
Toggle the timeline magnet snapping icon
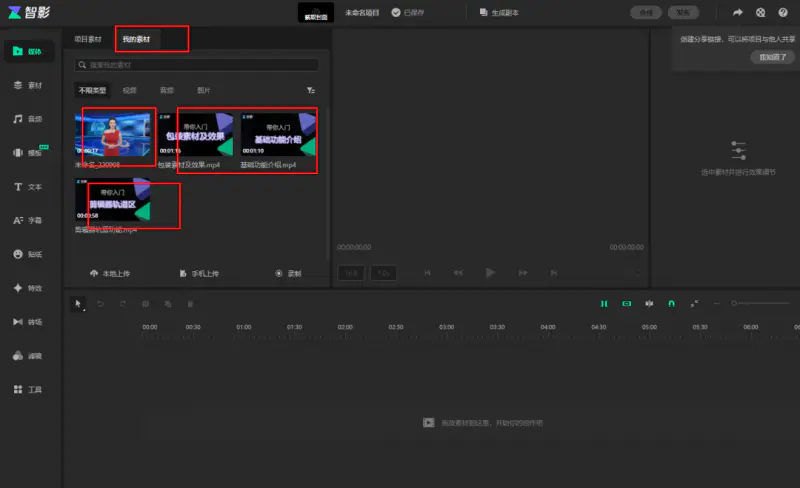672,303
